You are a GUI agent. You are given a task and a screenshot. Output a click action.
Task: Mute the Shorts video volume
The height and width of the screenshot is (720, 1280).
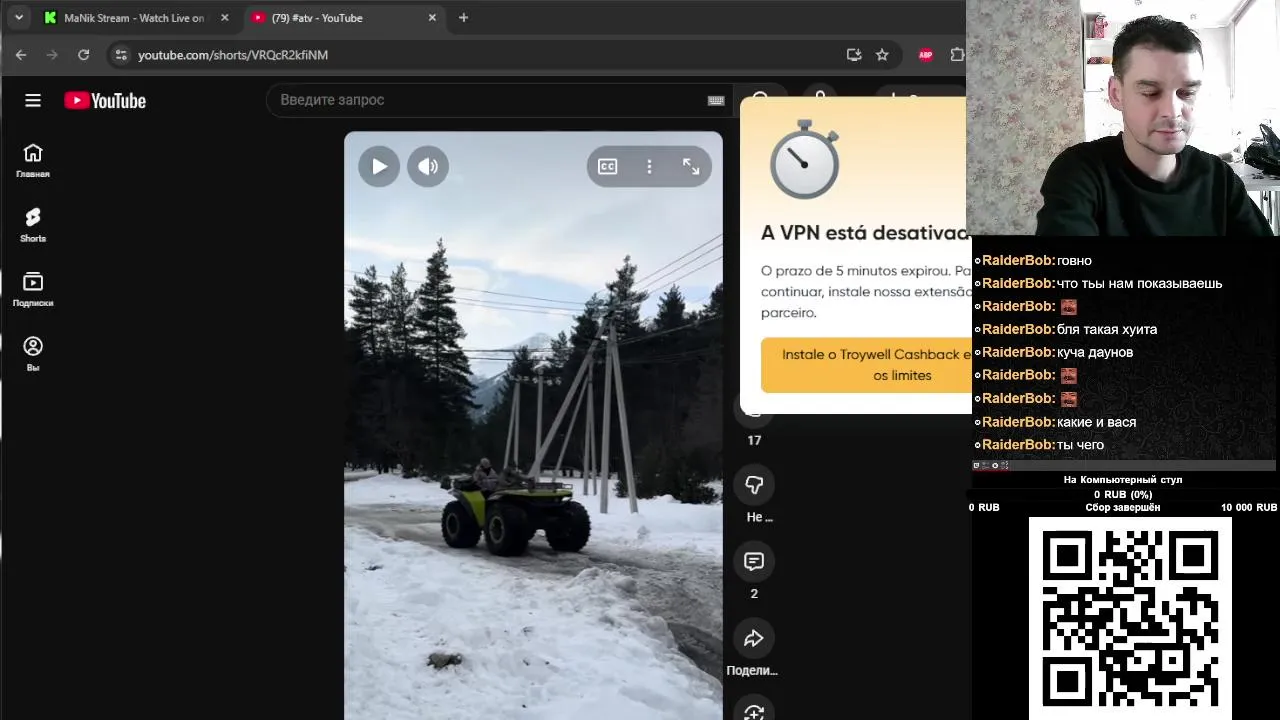tap(428, 167)
